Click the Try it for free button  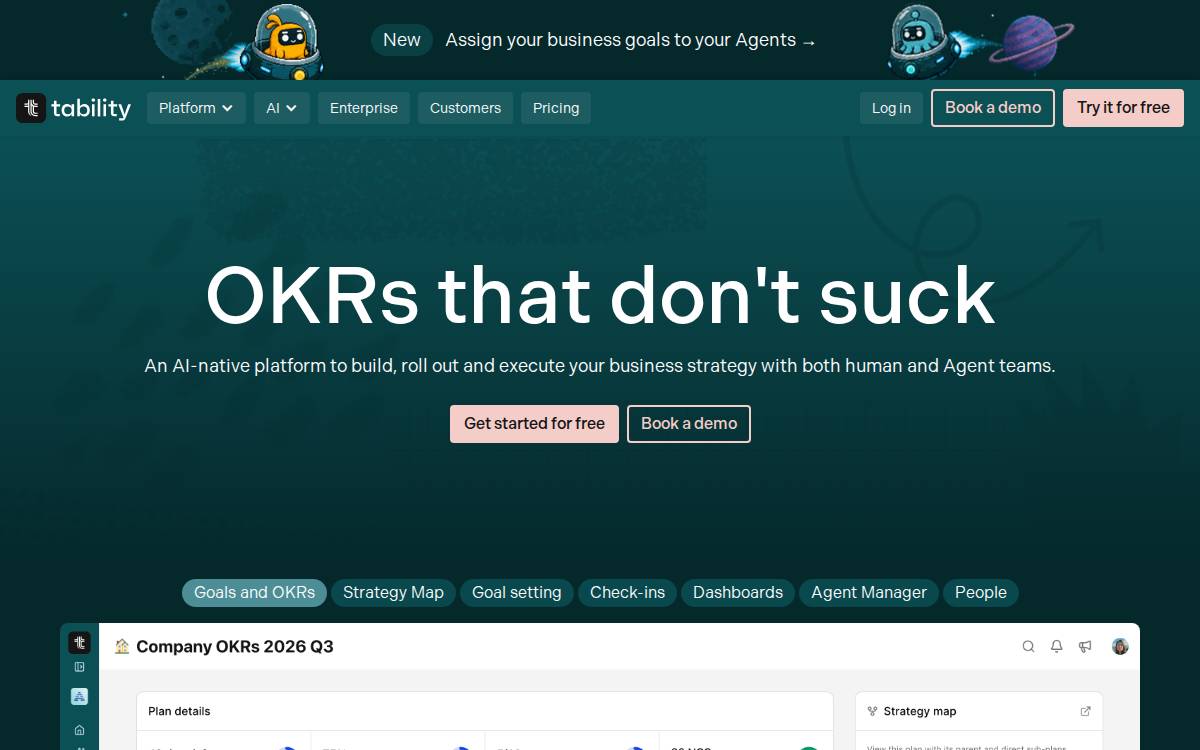pyautogui.click(x=1123, y=108)
